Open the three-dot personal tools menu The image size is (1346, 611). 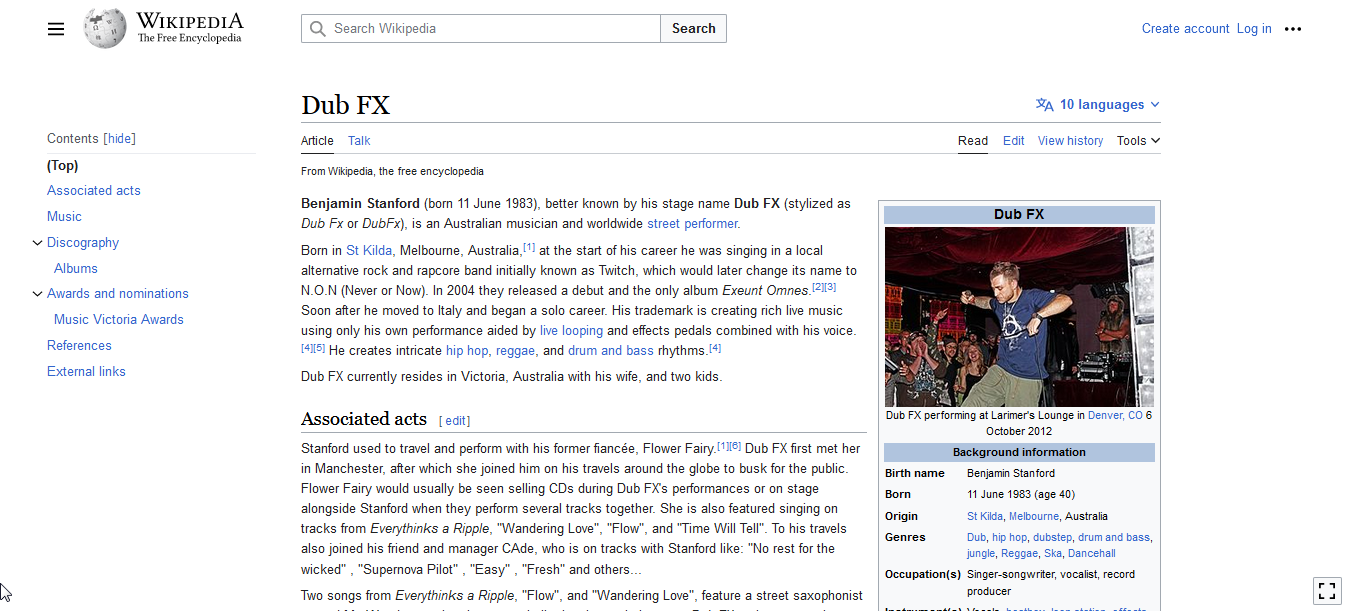point(1293,29)
